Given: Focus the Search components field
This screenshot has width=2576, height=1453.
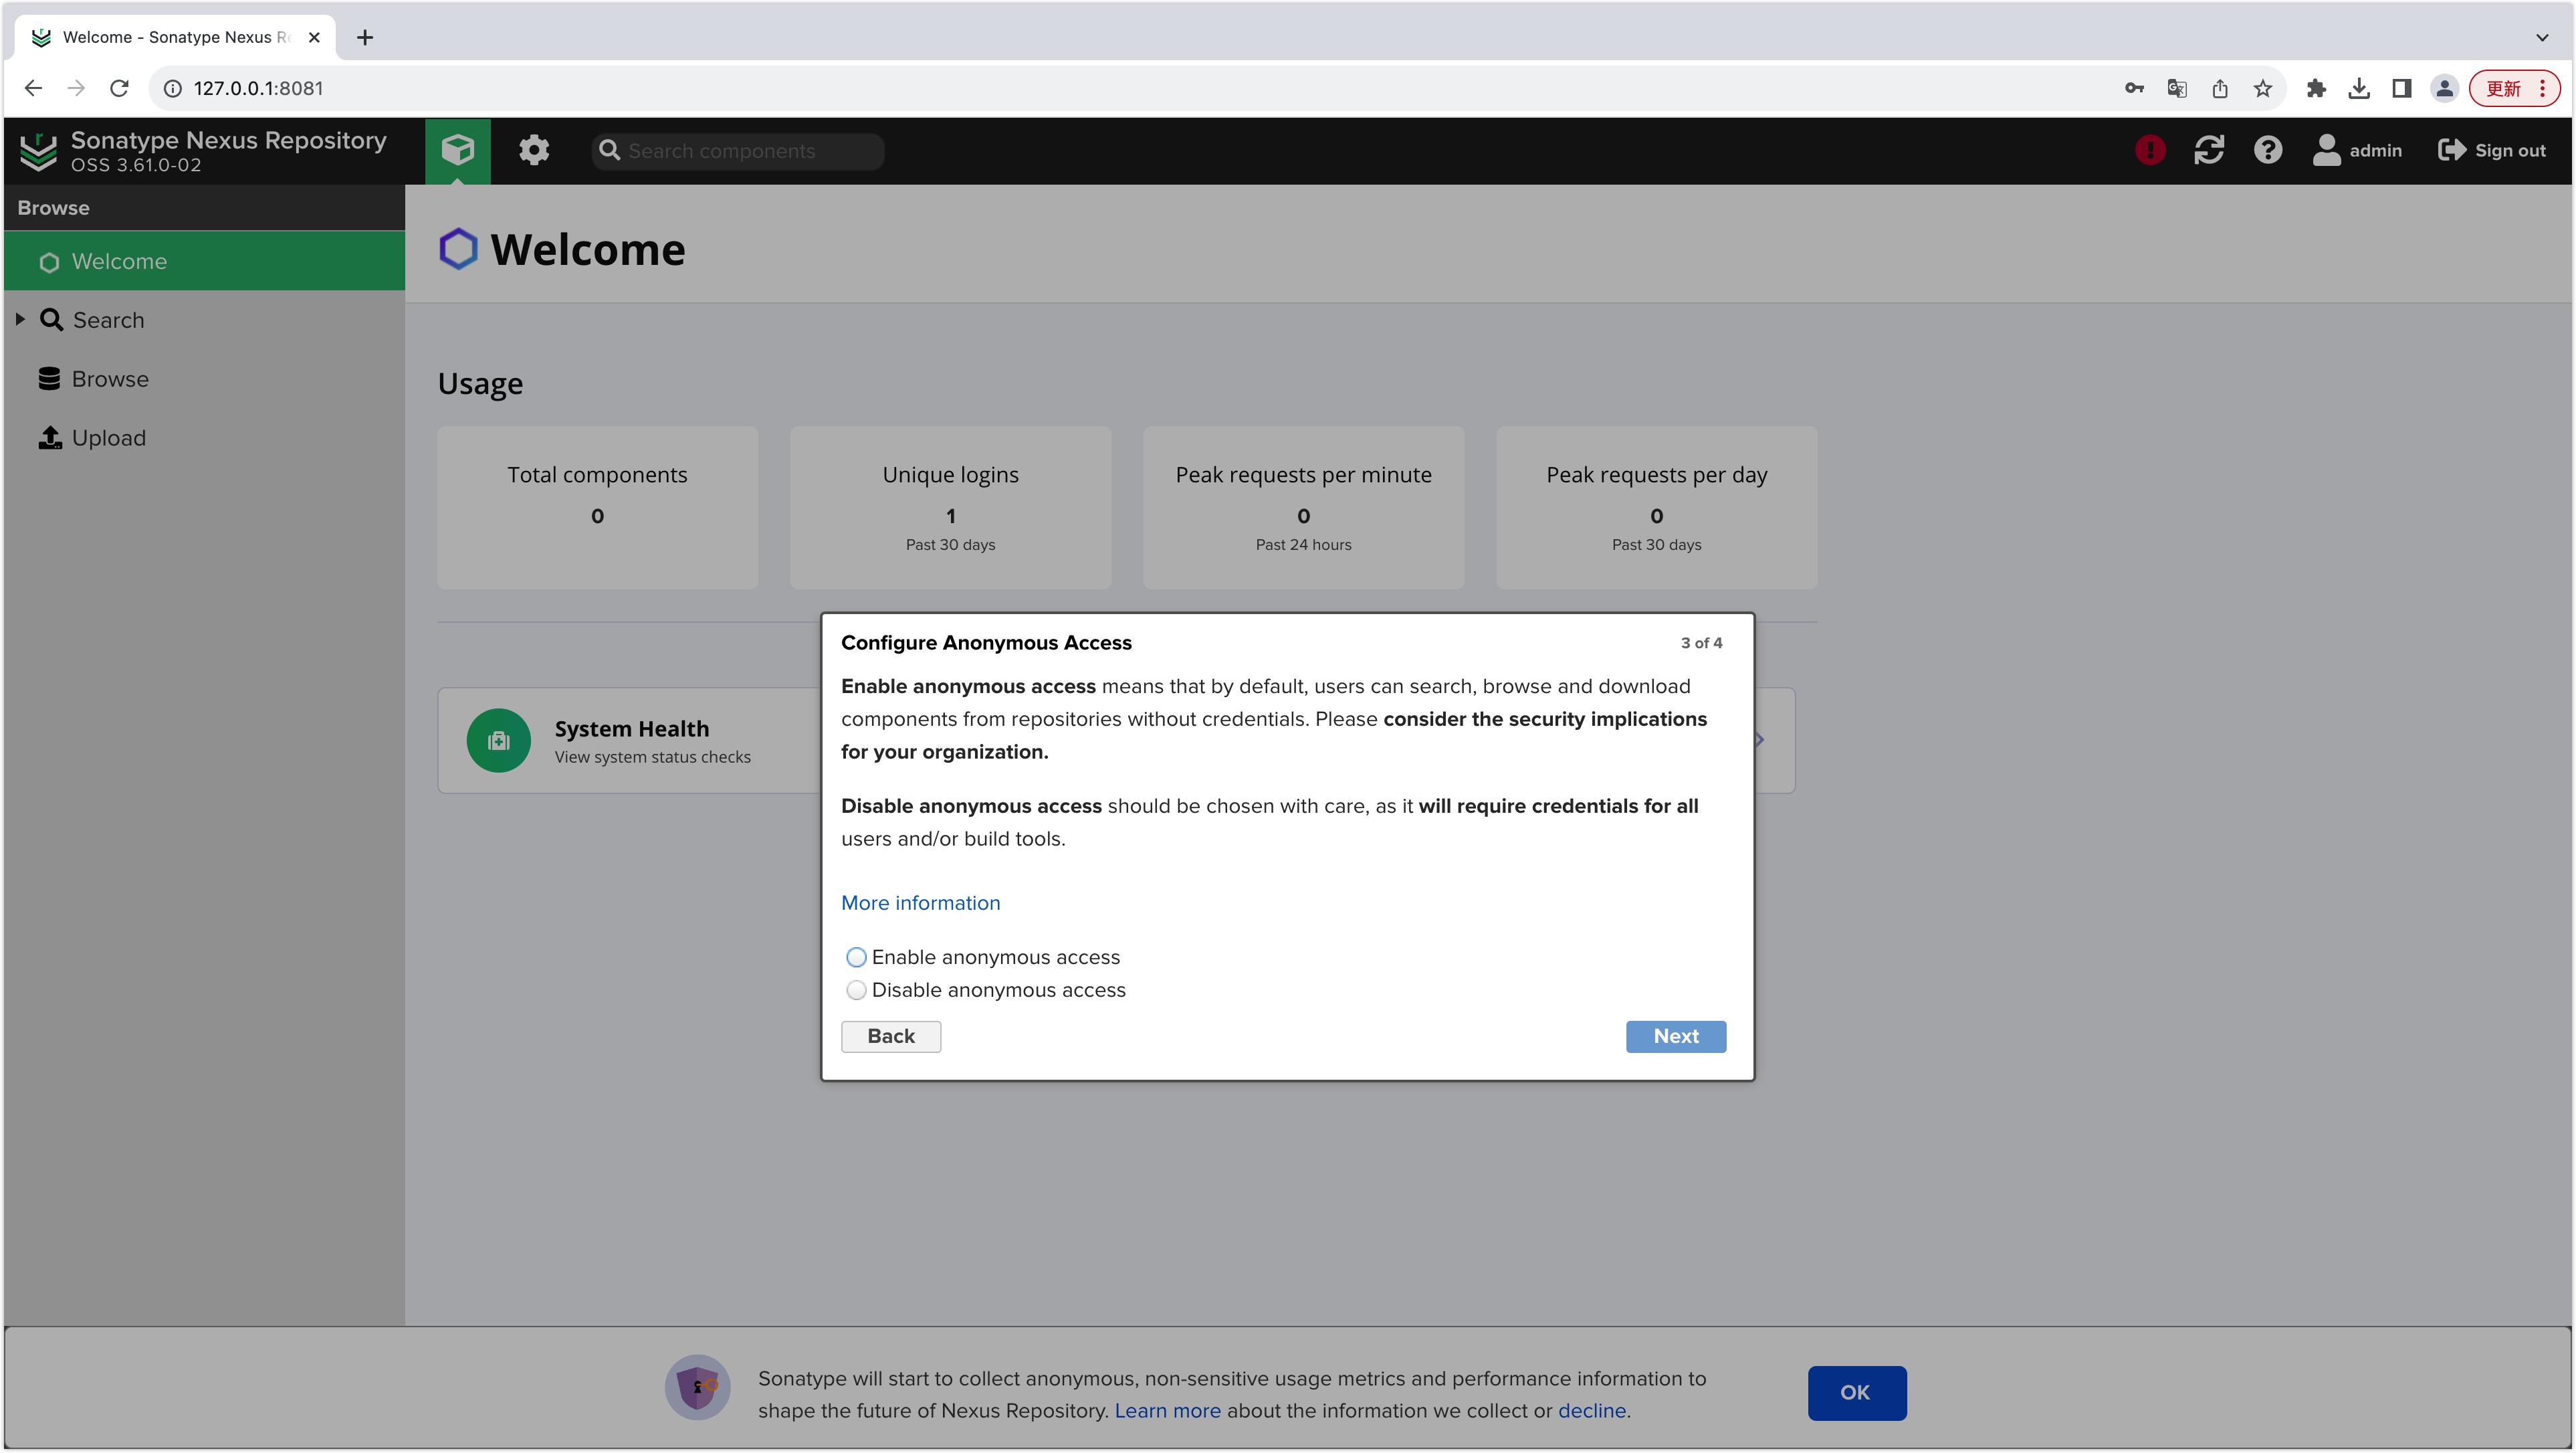Looking at the screenshot, I should (x=737, y=151).
